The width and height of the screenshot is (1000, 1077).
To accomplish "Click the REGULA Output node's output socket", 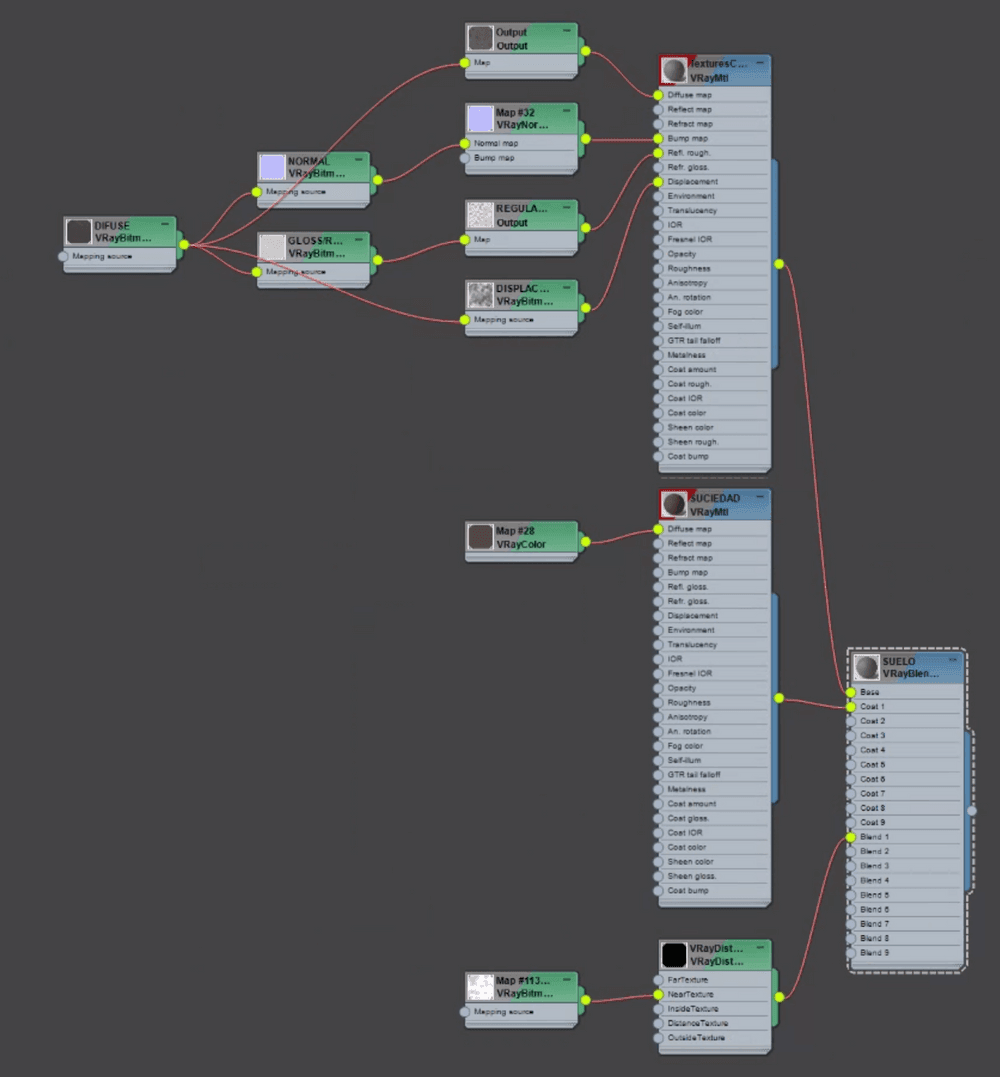I will pyautogui.click(x=586, y=227).
